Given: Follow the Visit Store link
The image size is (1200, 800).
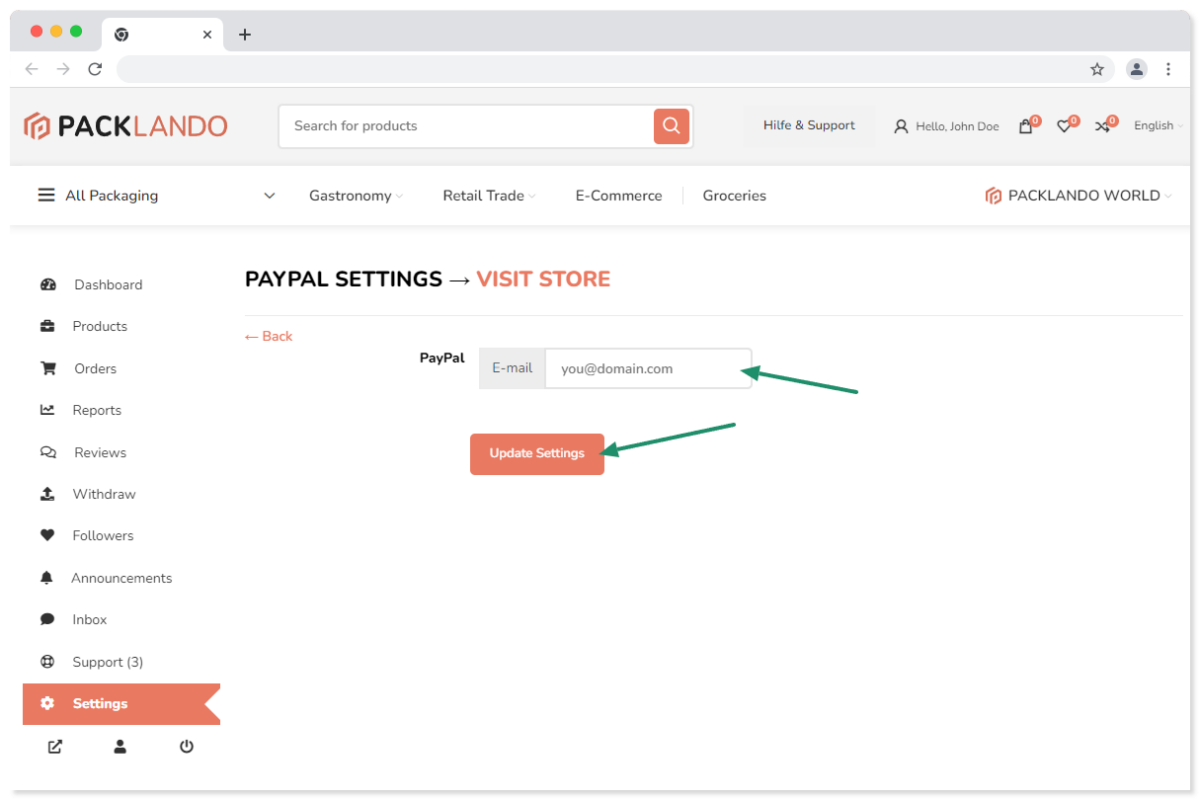Looking at the screenshot, I should click(x=543, y=279).
